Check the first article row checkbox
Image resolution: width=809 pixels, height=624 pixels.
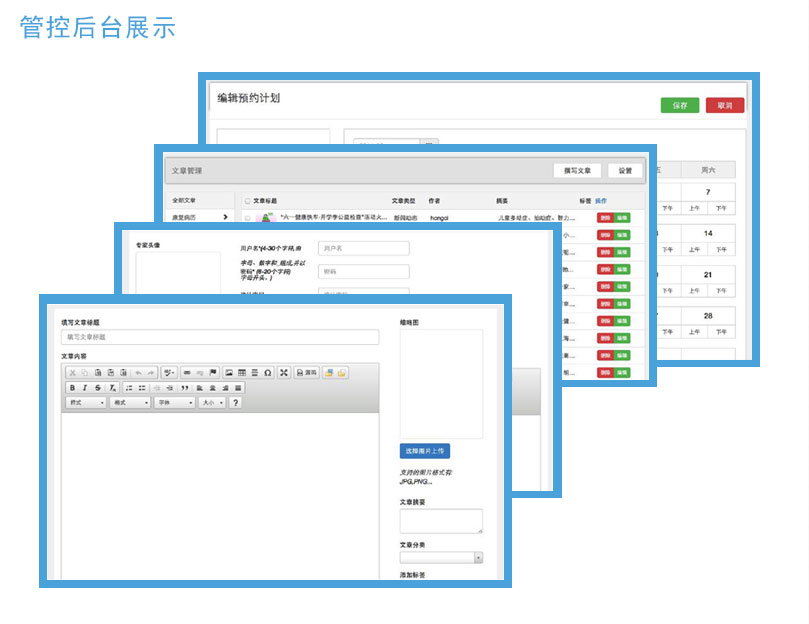tap(248, 217)
